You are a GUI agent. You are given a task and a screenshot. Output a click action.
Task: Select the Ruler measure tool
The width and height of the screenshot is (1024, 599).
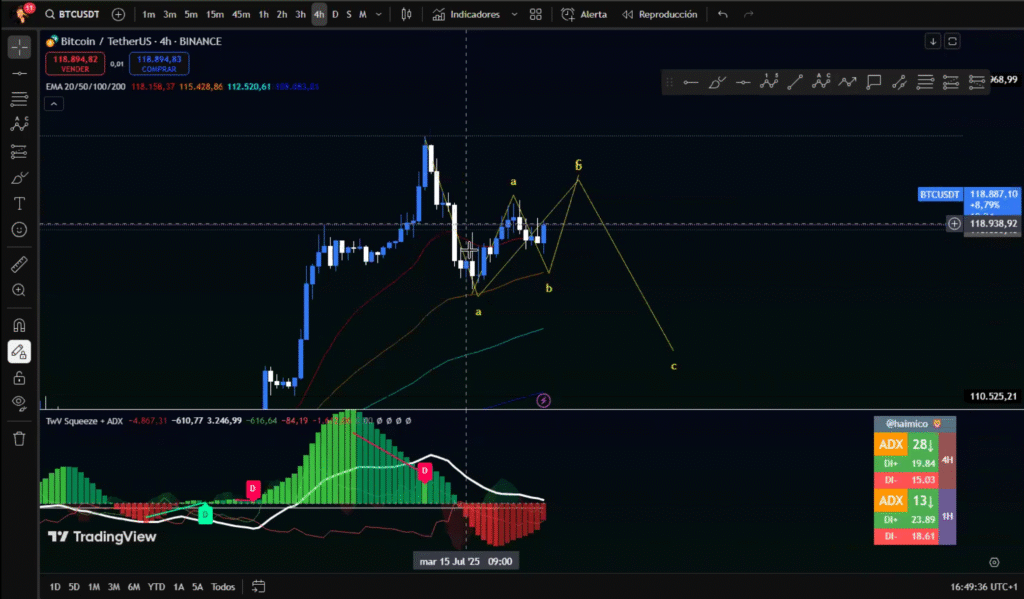coord(19,264)
